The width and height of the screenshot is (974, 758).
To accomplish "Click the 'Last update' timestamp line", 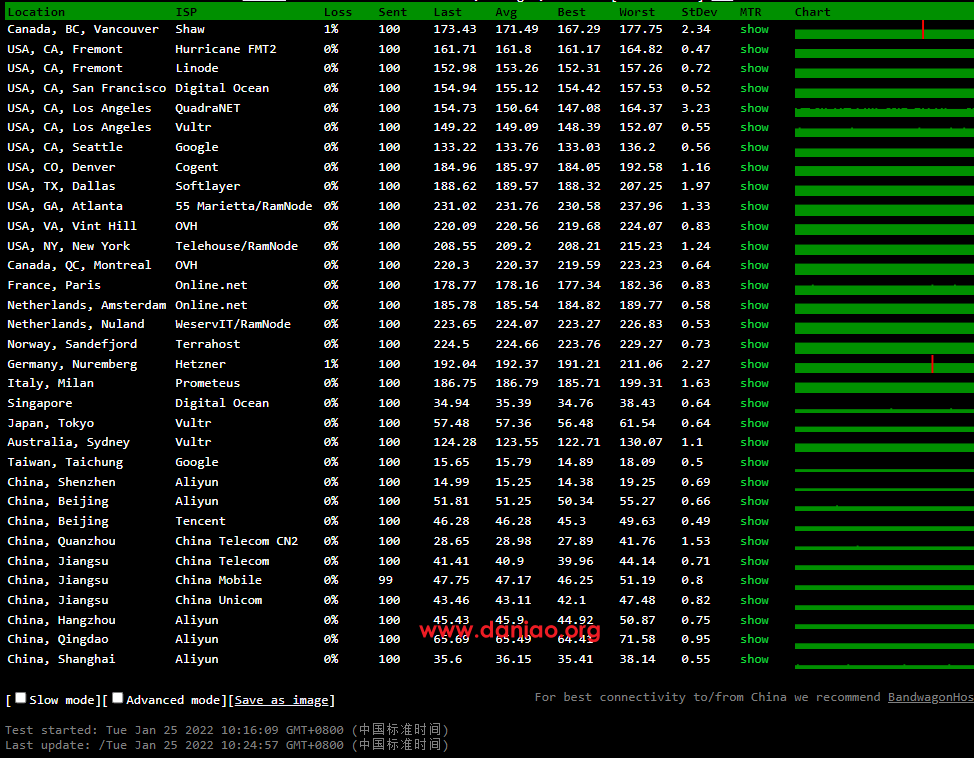I will point(227,744).
